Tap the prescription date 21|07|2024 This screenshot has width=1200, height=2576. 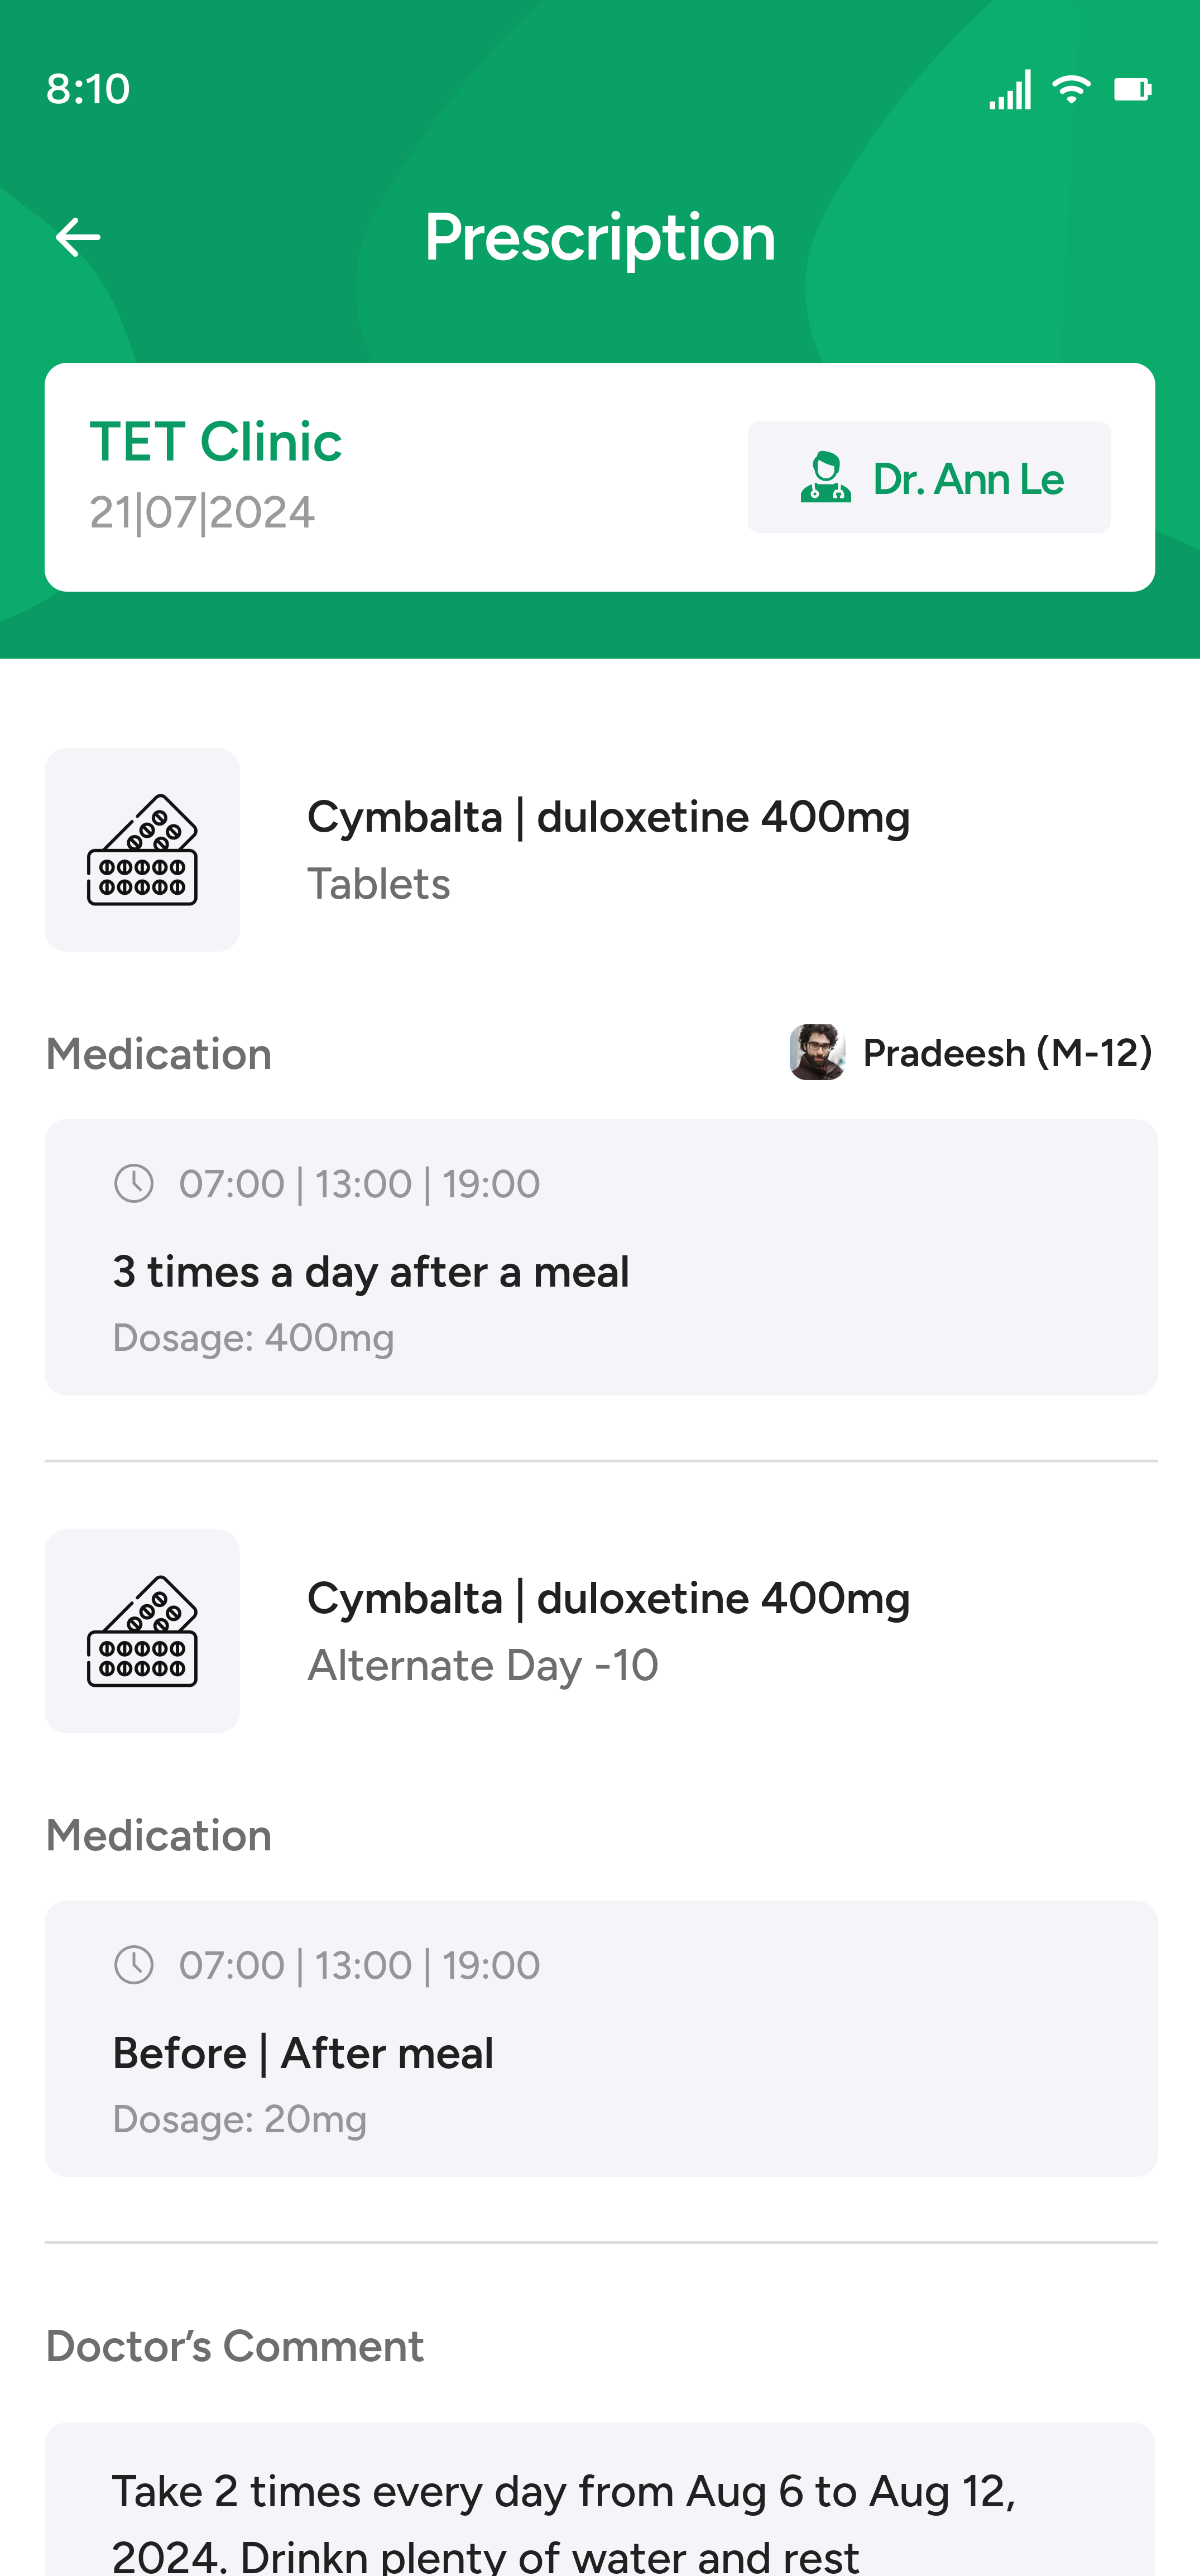[x=202, y=513]
